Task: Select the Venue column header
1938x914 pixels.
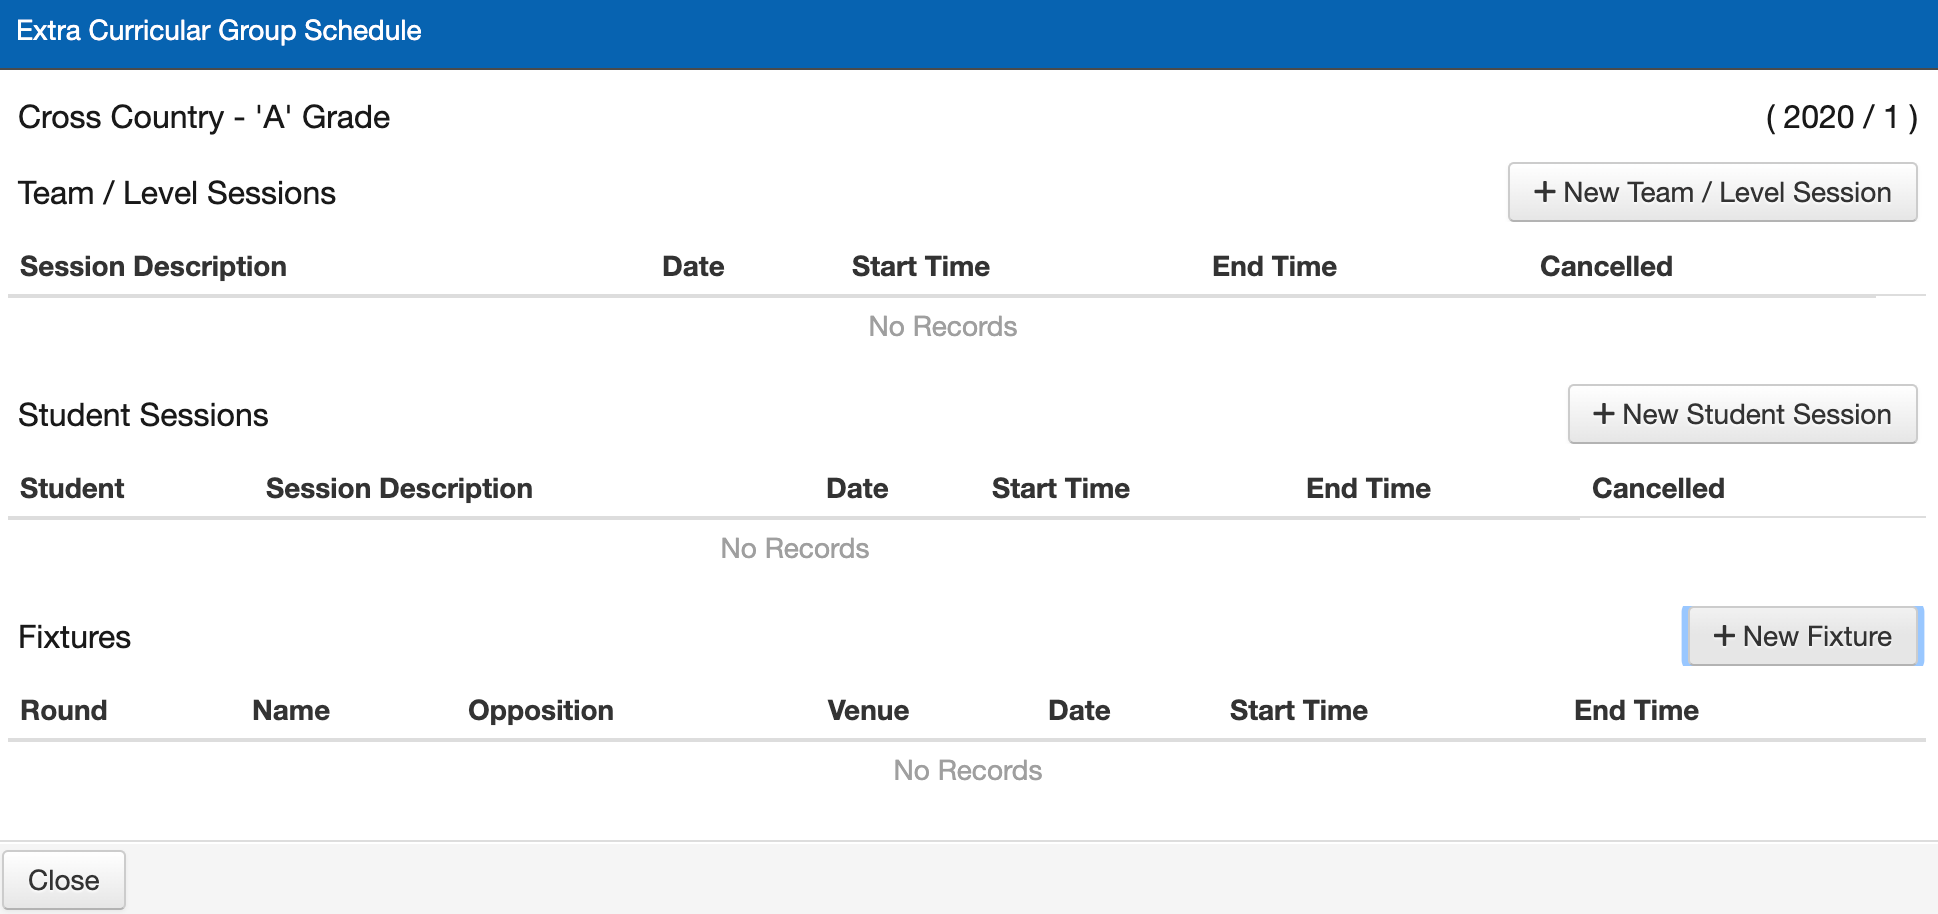Action: tap(868, 710)
